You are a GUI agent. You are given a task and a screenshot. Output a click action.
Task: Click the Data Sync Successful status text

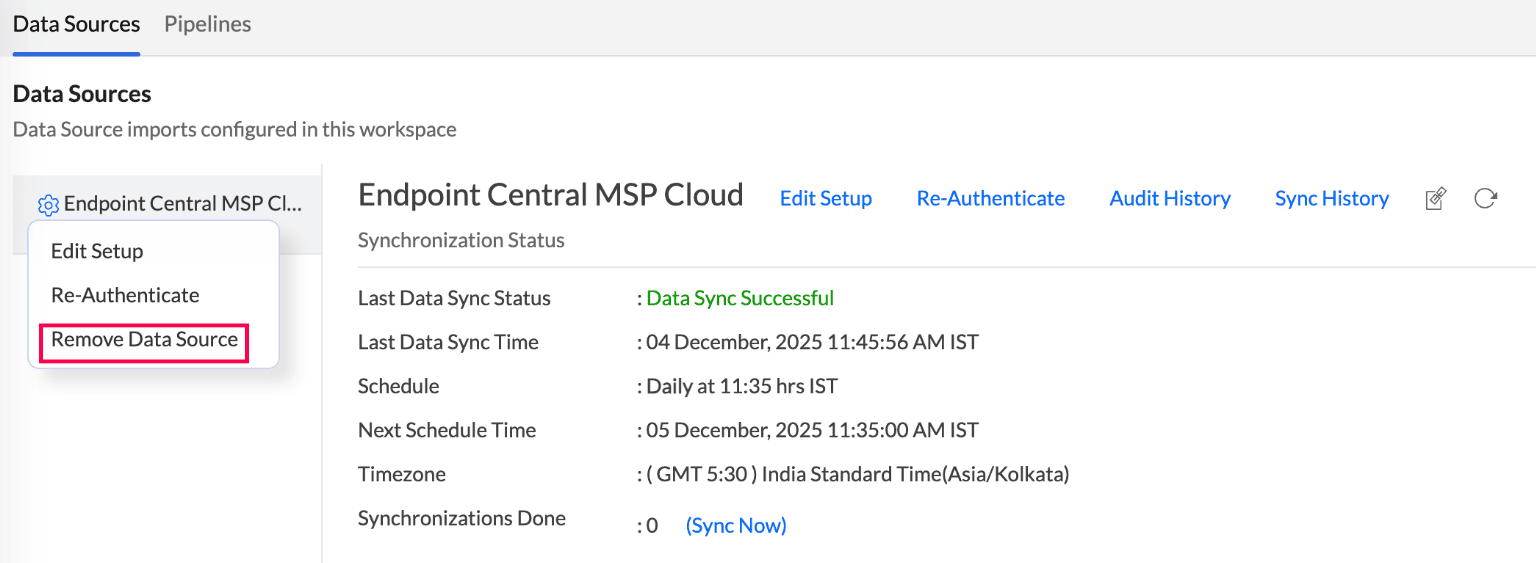pyautogui.click(x=740, y=298)
